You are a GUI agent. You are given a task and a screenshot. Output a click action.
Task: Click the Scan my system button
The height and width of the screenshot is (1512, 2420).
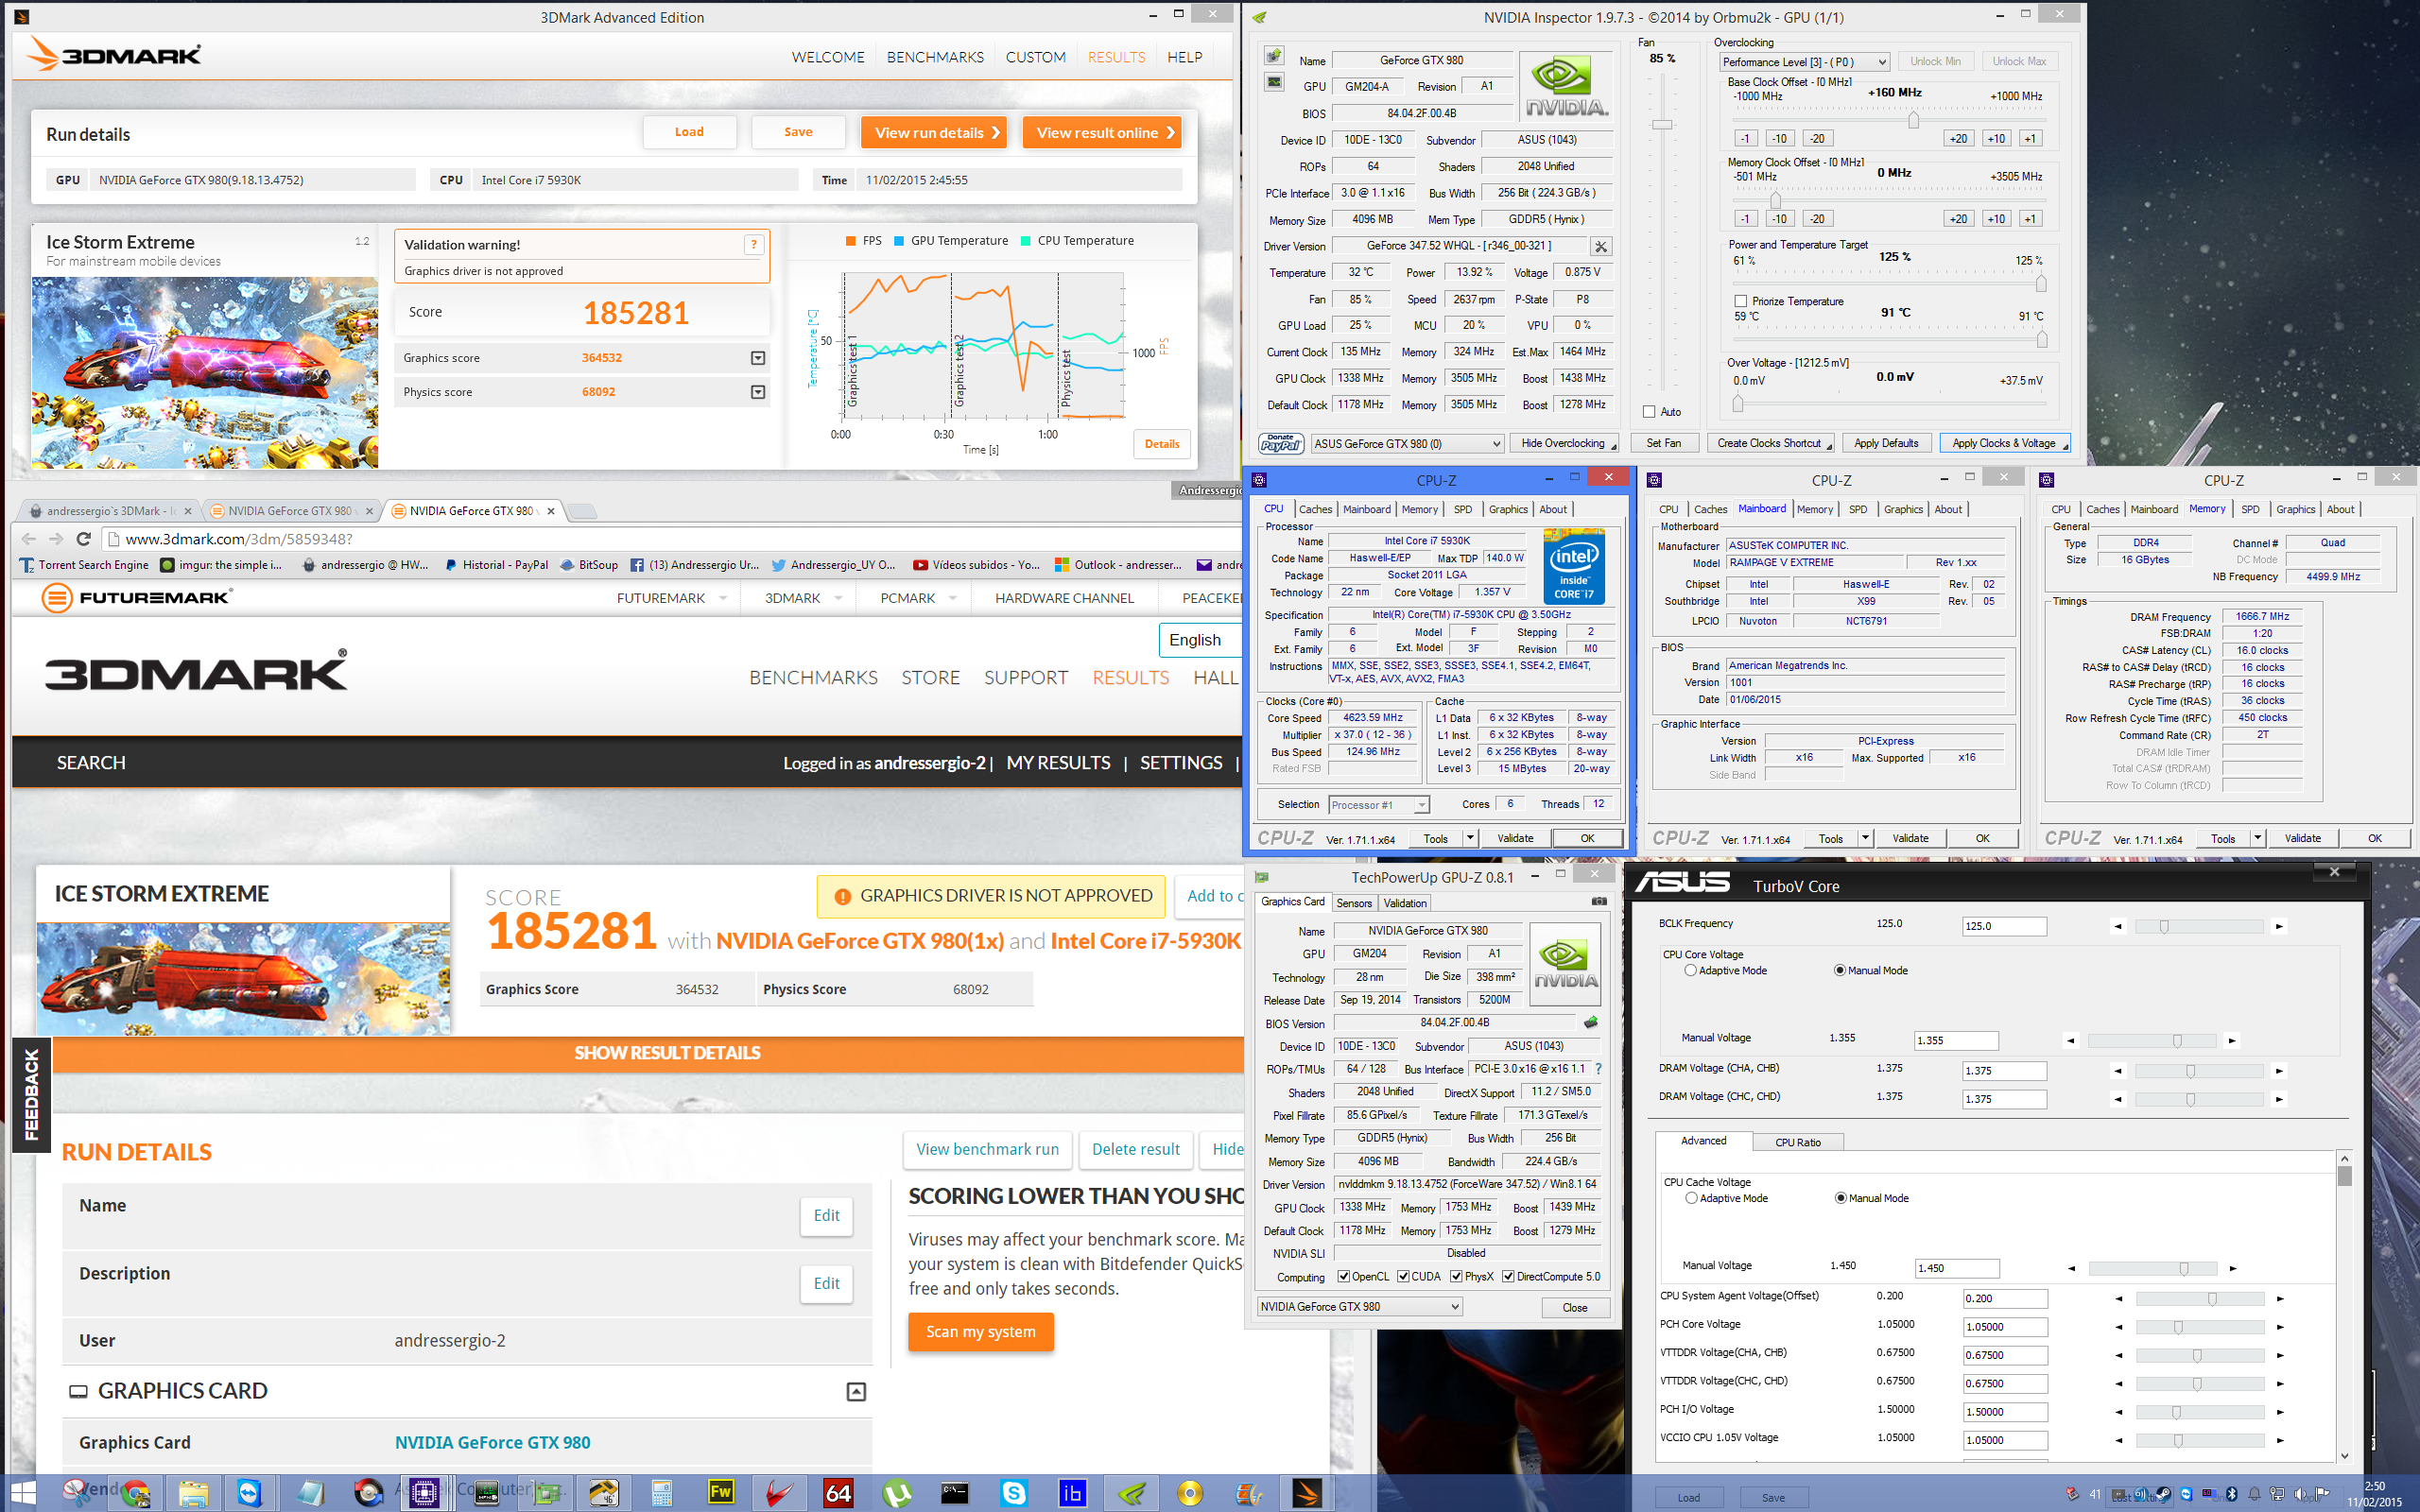[980, 1332]
